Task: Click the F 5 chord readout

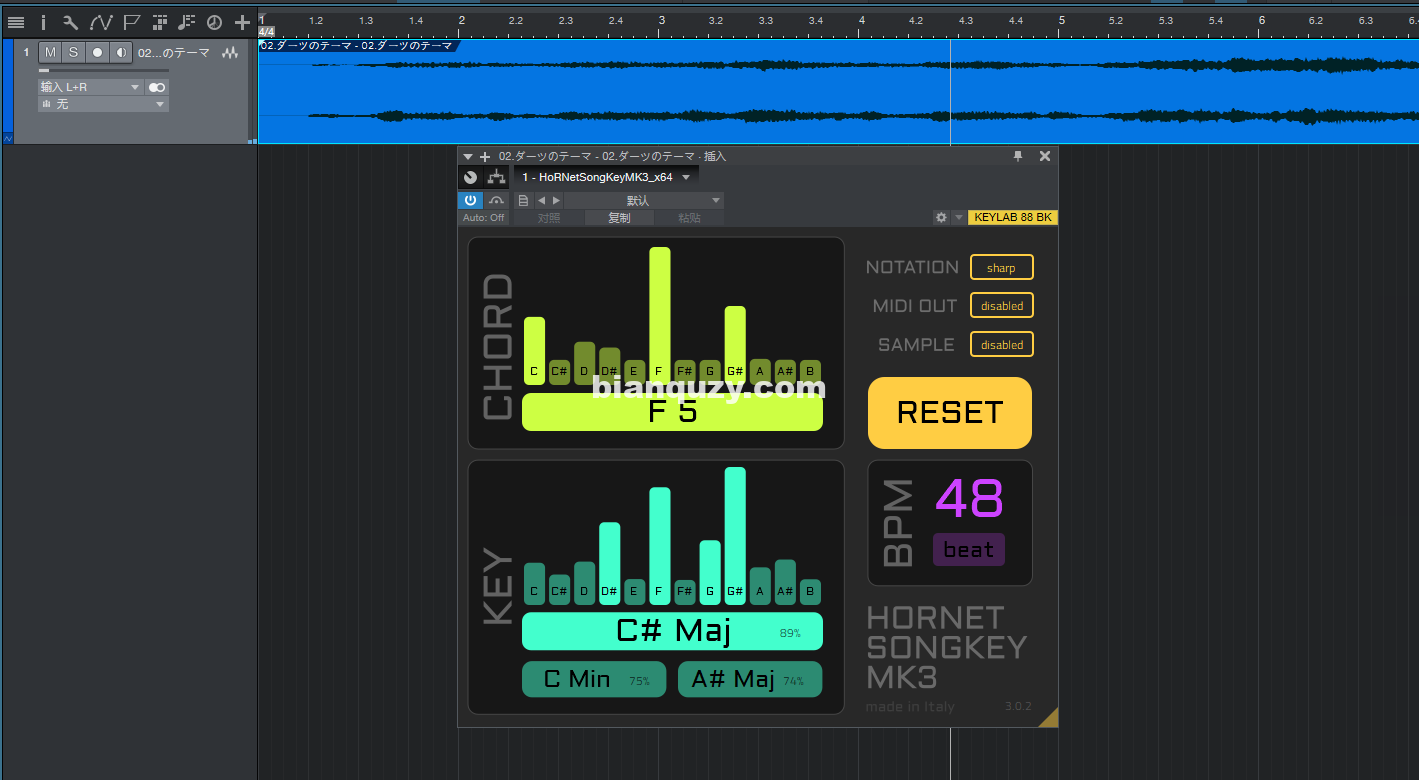Action: coord(672,412)
